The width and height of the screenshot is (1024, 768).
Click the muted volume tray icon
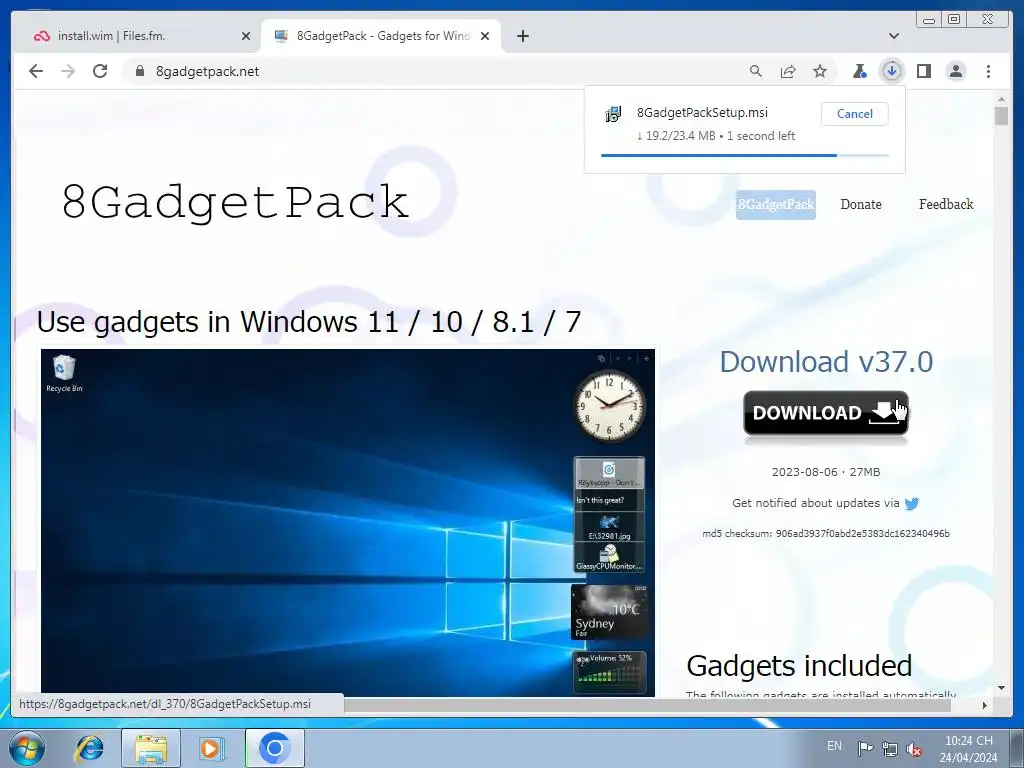(914, 749)
